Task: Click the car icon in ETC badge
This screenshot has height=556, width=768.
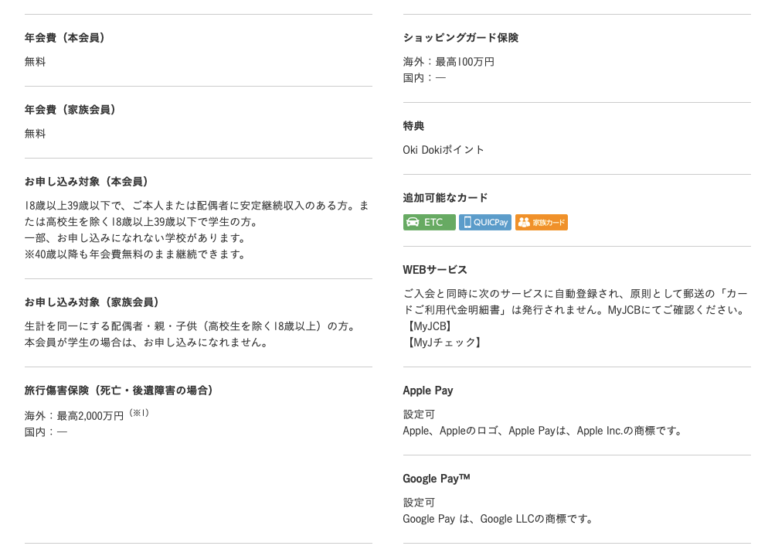Action: [413, 222]
